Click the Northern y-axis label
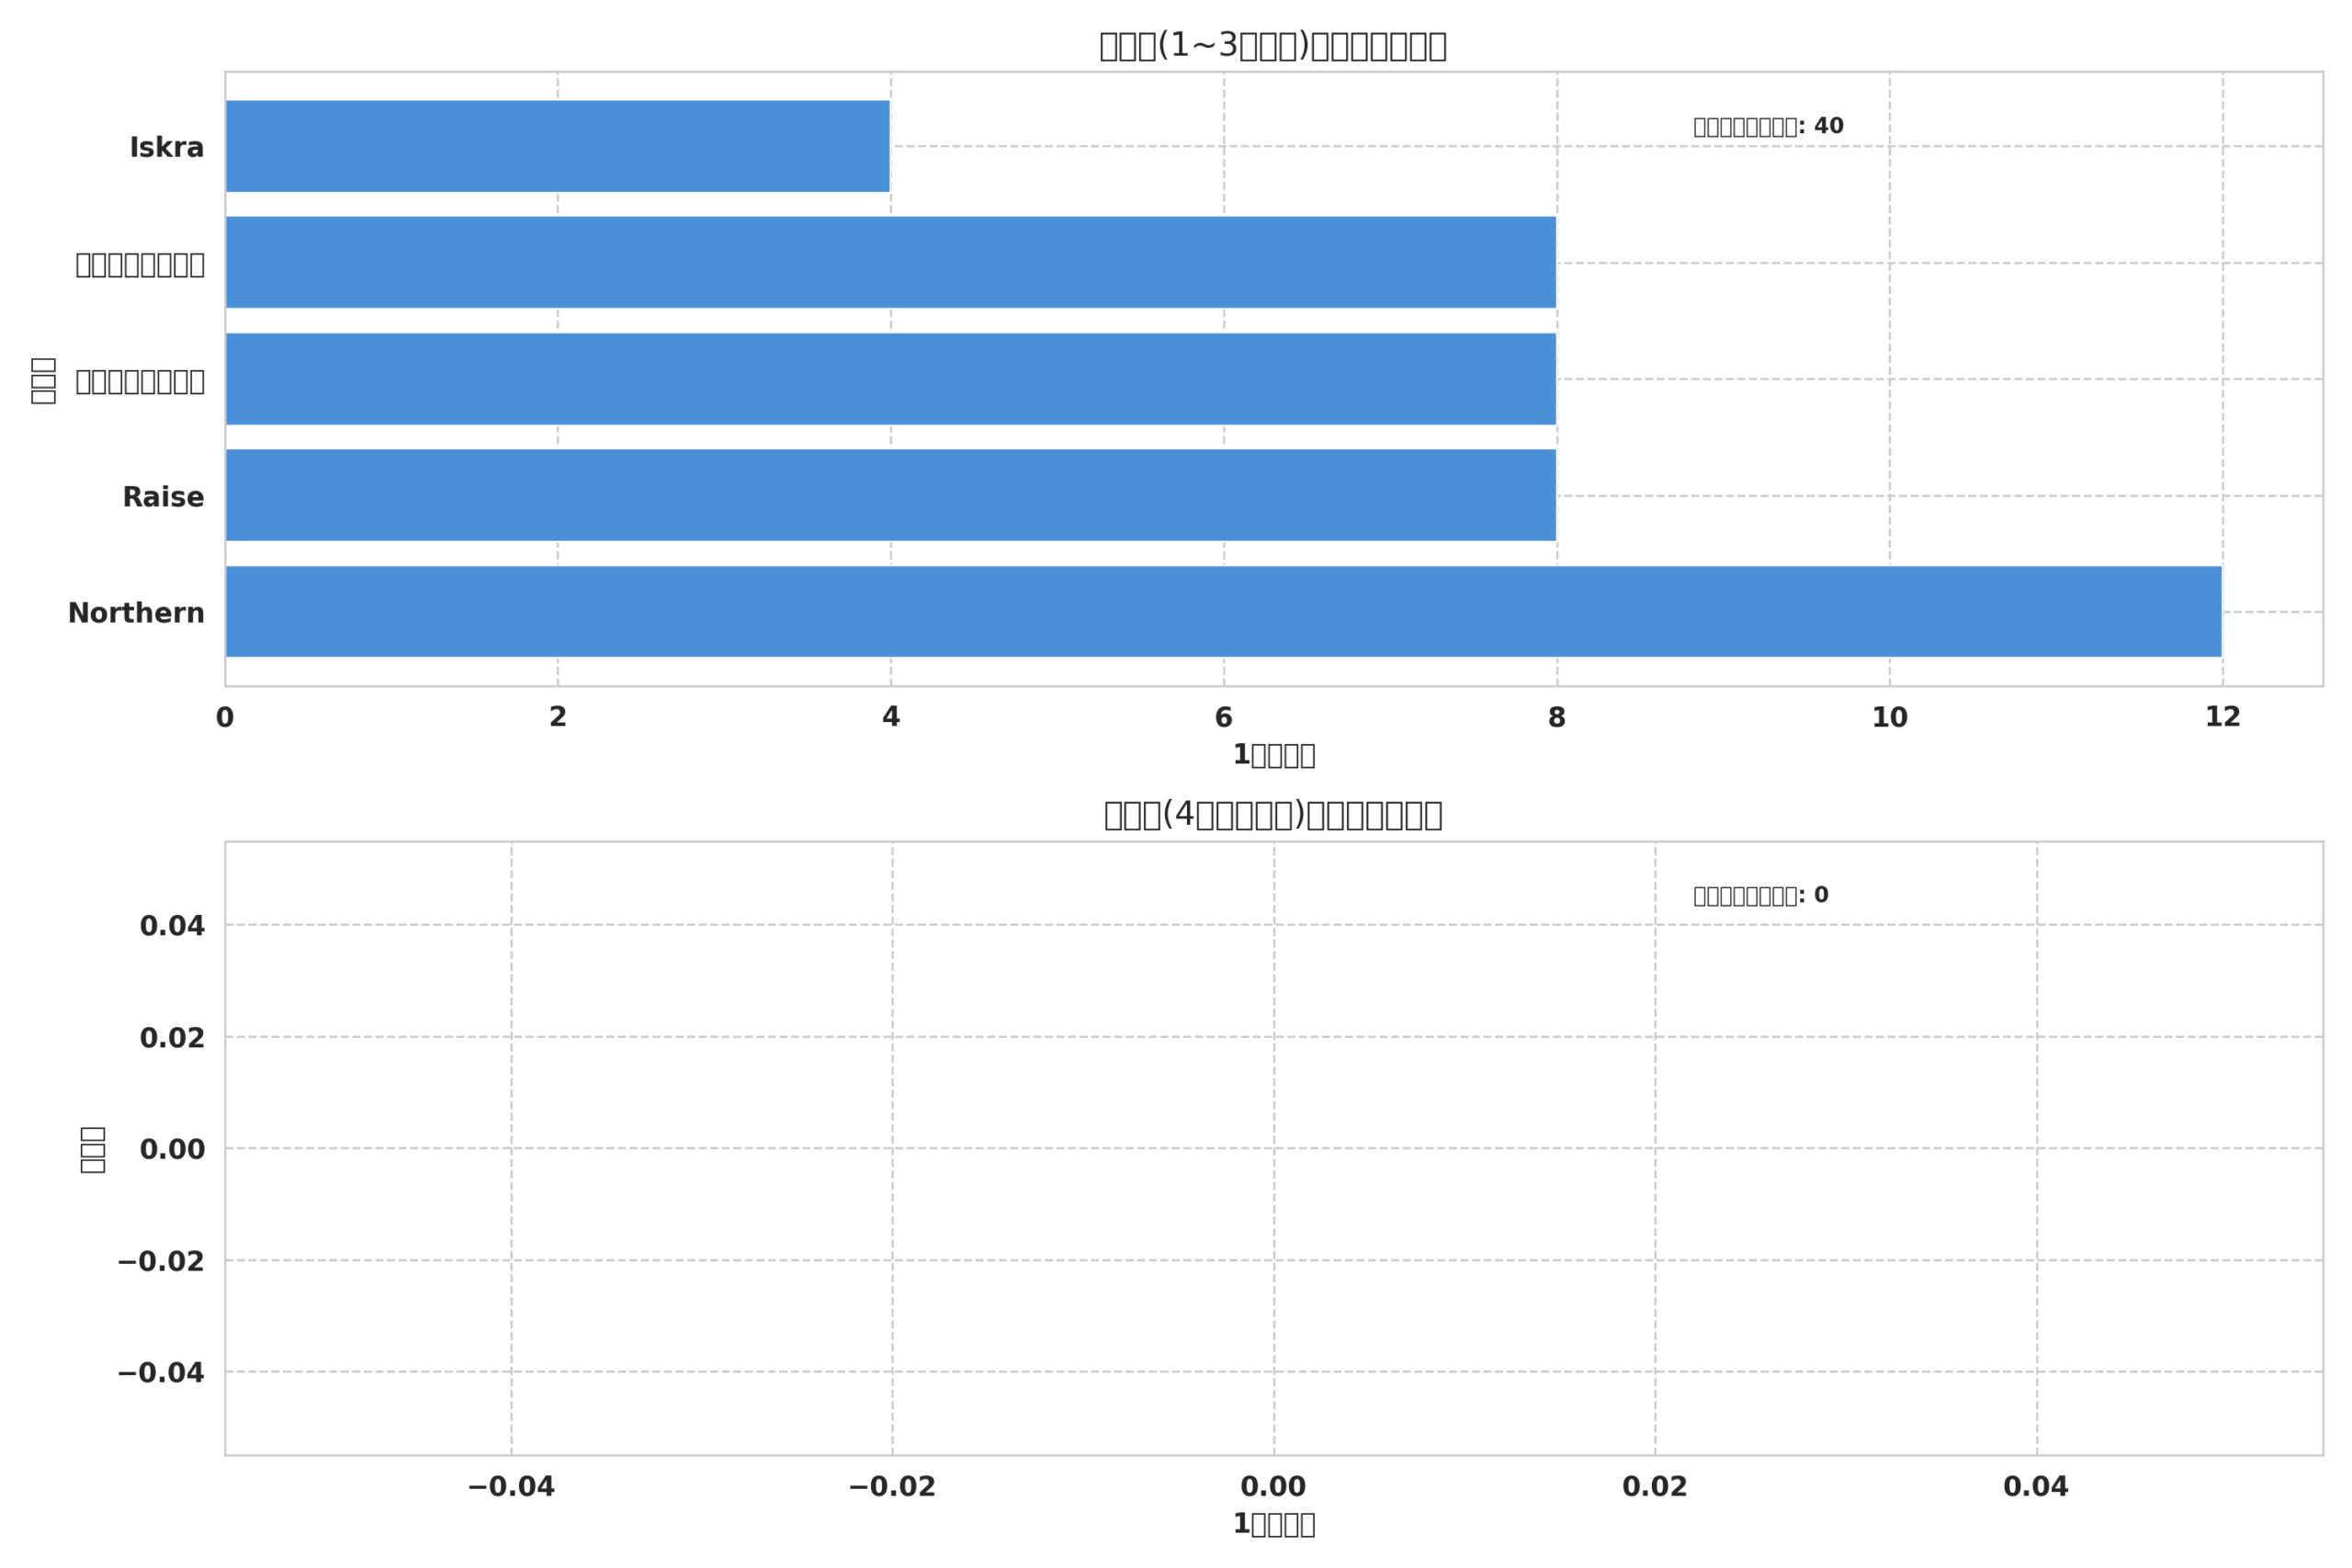The height and width of the screenshot is (1568, 2352). [x=136, y=614]
